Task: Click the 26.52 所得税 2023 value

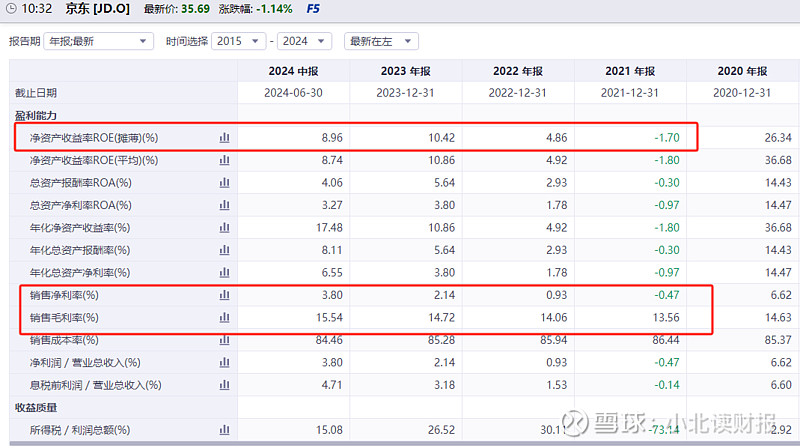Action: point(442,430)
